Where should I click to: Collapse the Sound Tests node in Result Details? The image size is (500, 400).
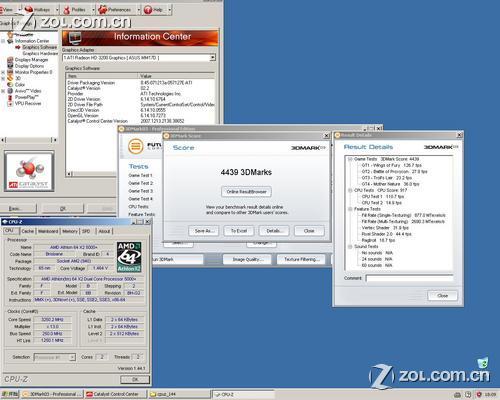[350, 247]
